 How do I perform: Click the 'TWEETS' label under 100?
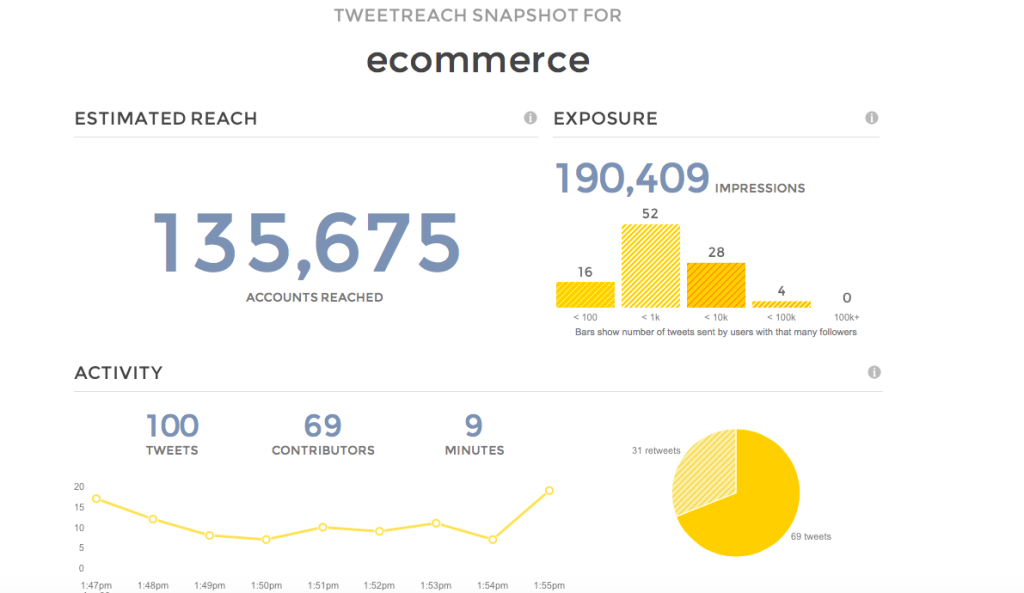(172, 451)
